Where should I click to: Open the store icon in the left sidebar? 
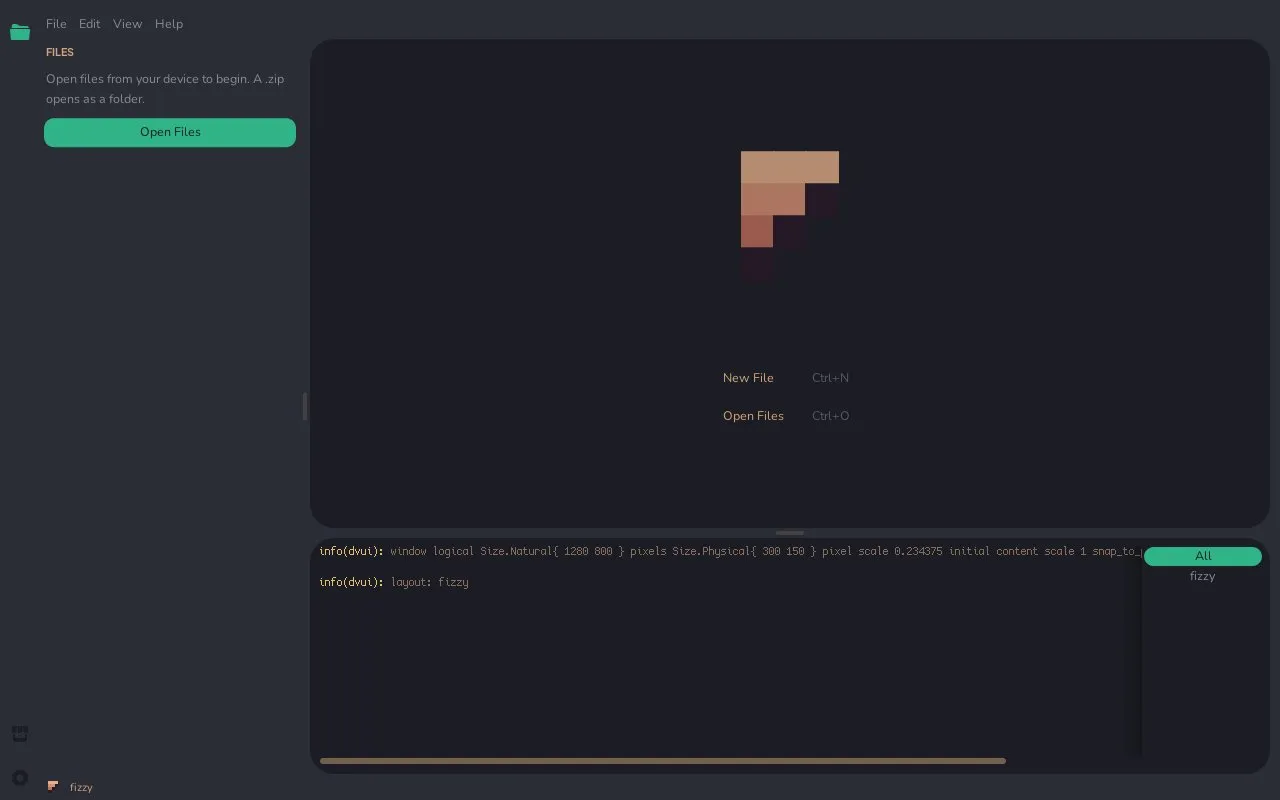point(20,734)
